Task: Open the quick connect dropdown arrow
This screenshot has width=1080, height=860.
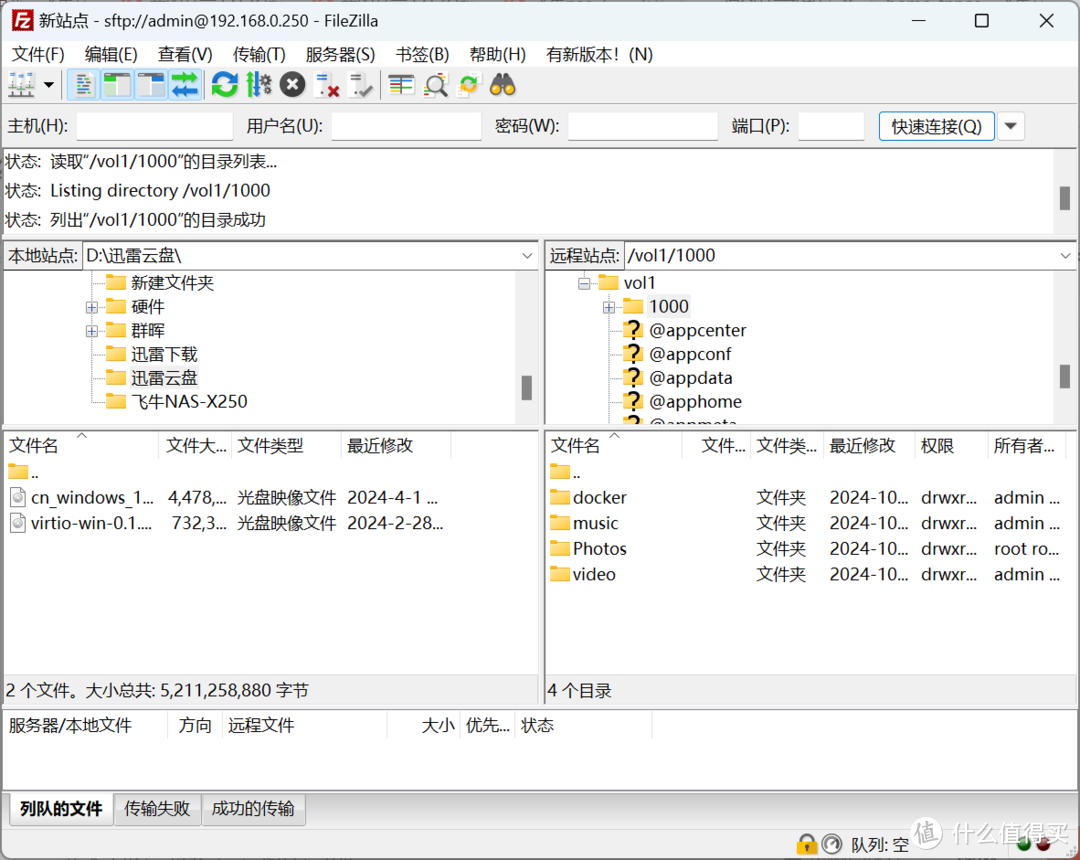Action: tap(1010, 126)
